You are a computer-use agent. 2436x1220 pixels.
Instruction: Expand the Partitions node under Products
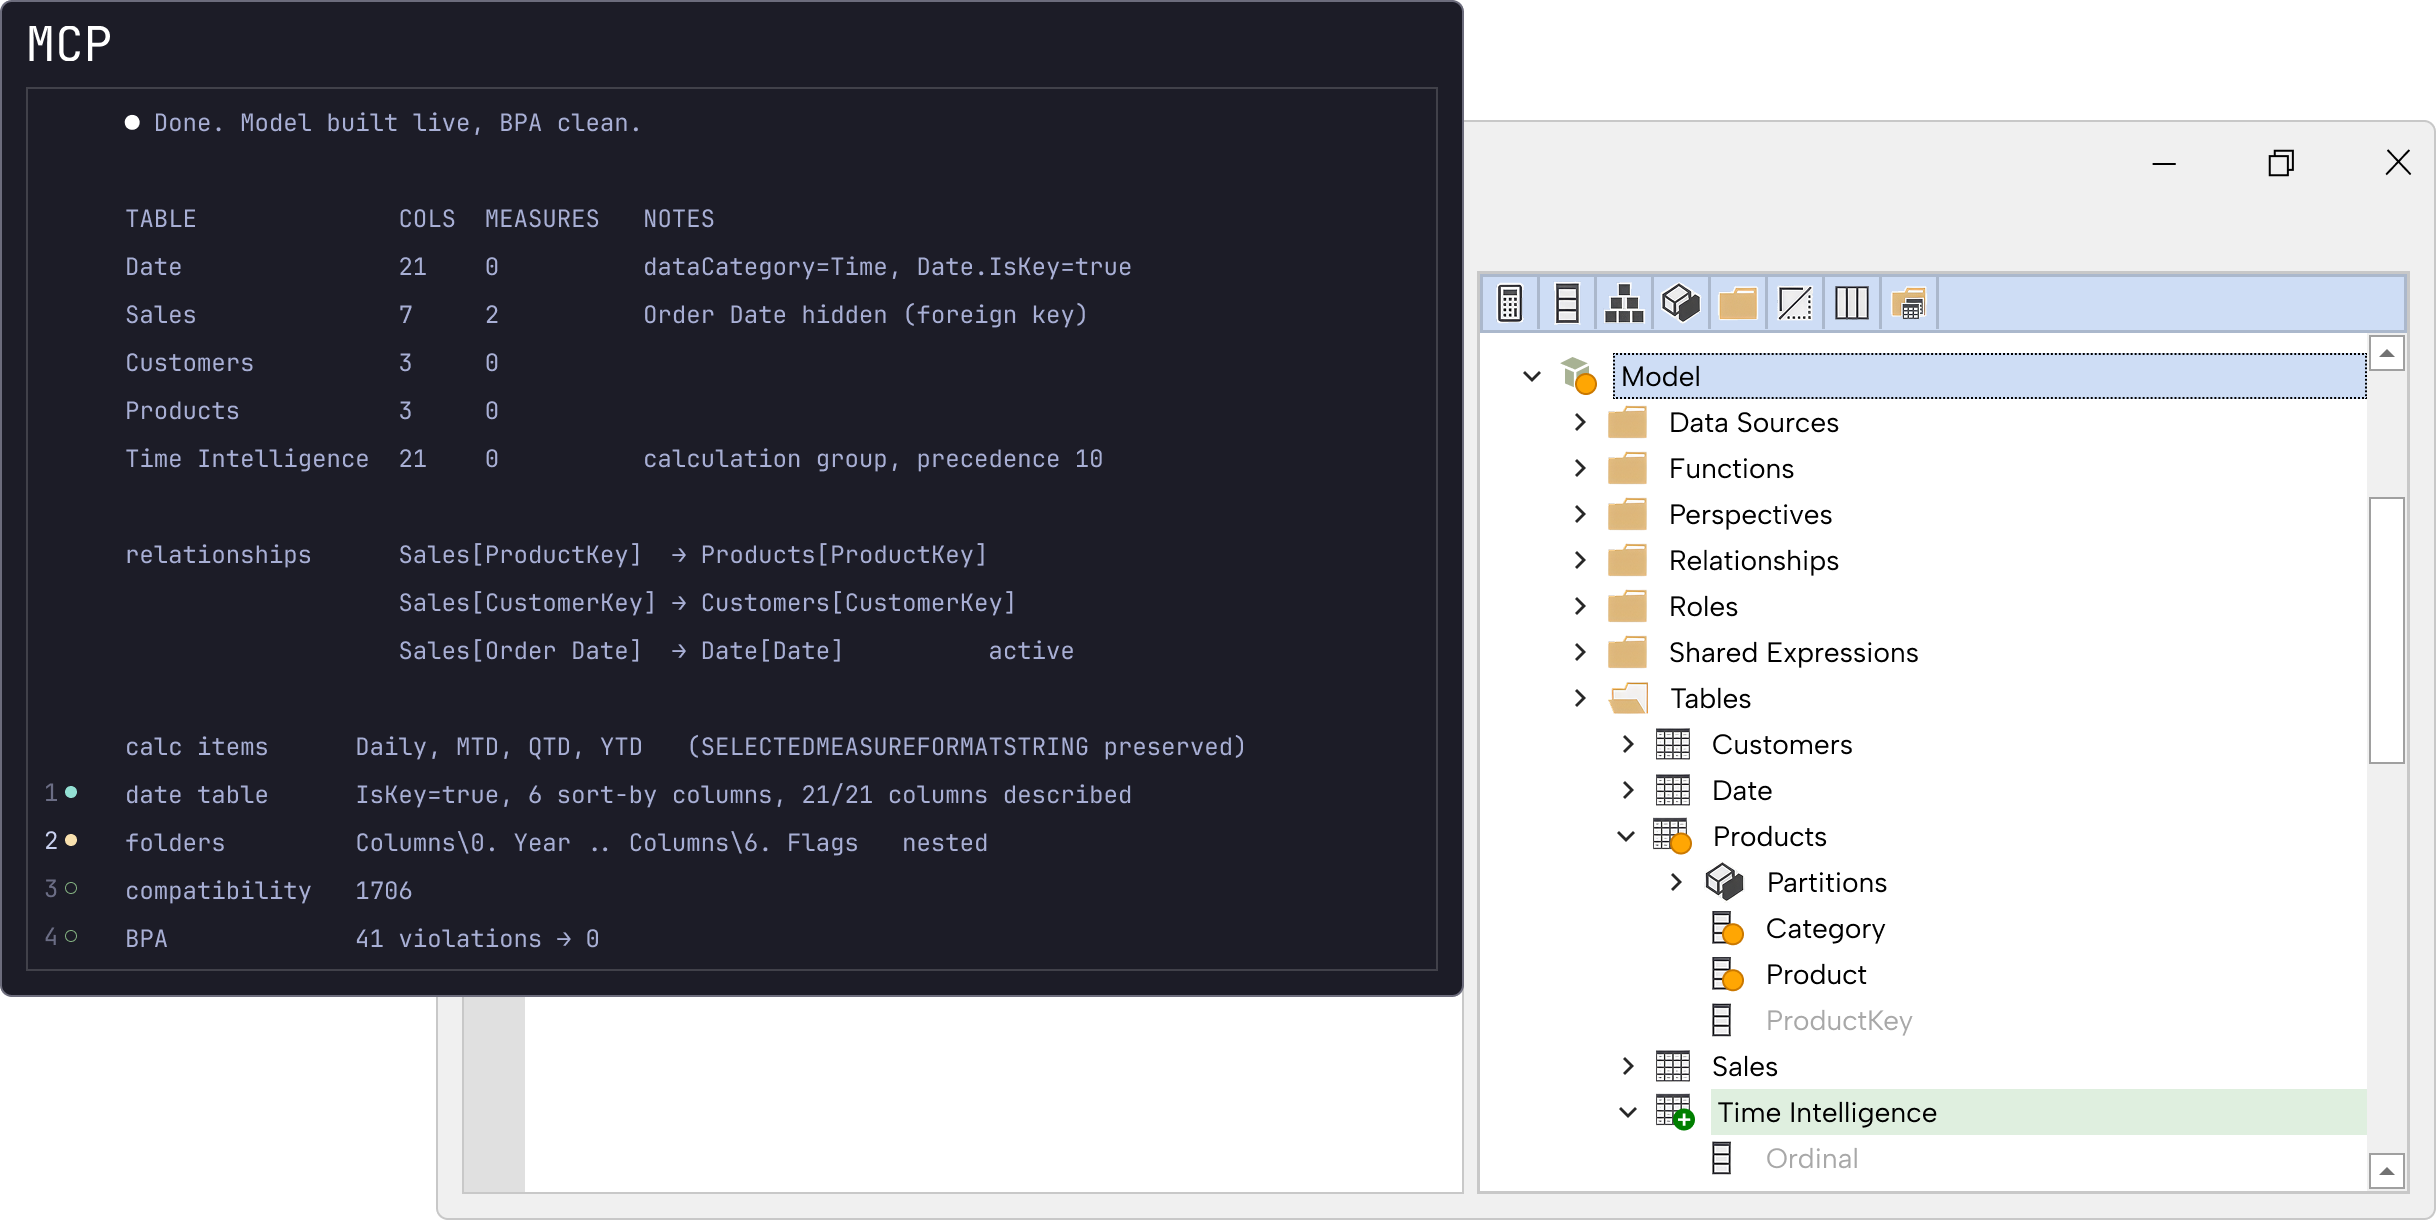click(1677, 882)
